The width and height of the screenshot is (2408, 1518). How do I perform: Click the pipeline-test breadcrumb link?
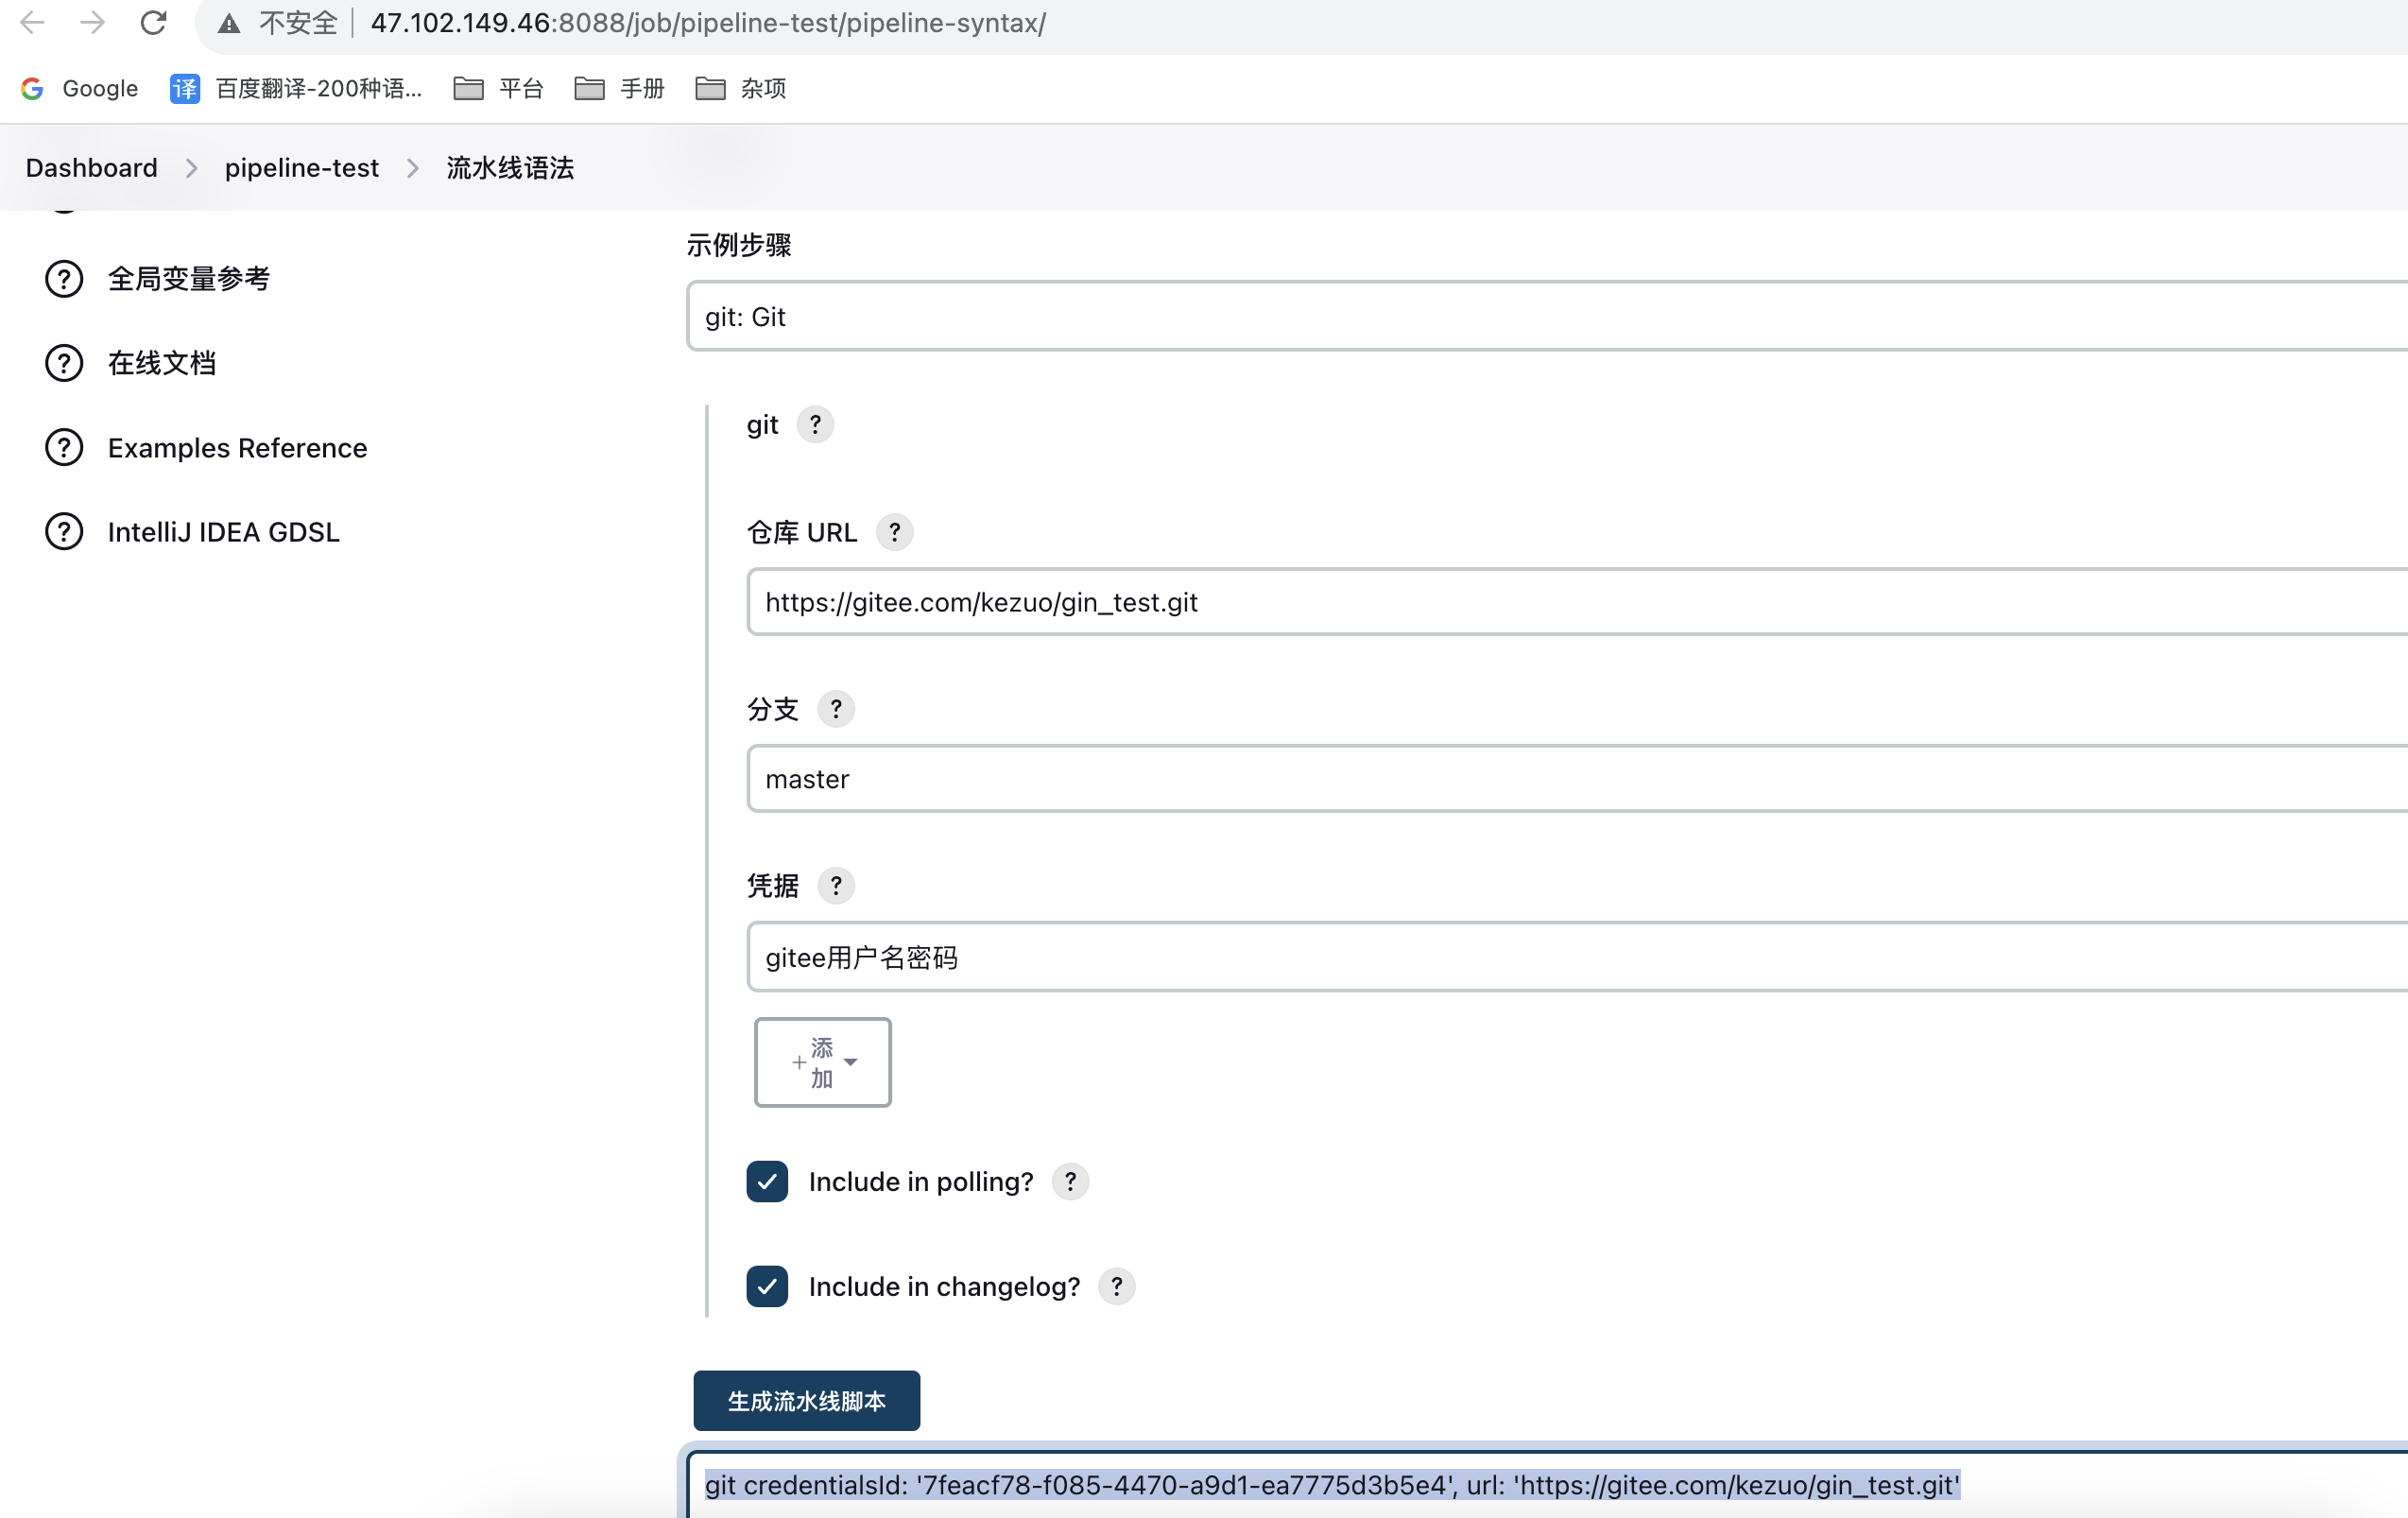[302, 168]
